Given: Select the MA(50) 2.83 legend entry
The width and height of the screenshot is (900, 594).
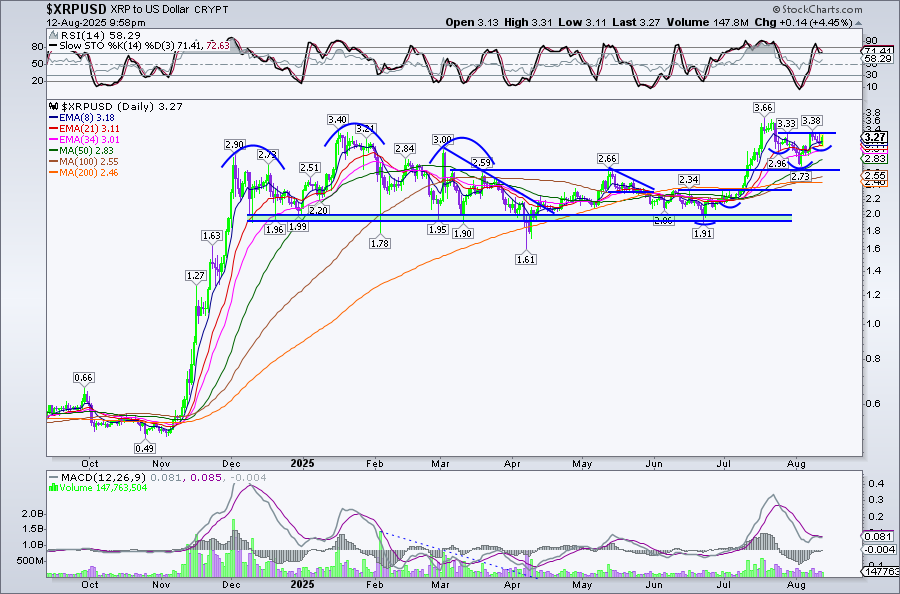Looking at the screenshot, I should pos(82,150).
